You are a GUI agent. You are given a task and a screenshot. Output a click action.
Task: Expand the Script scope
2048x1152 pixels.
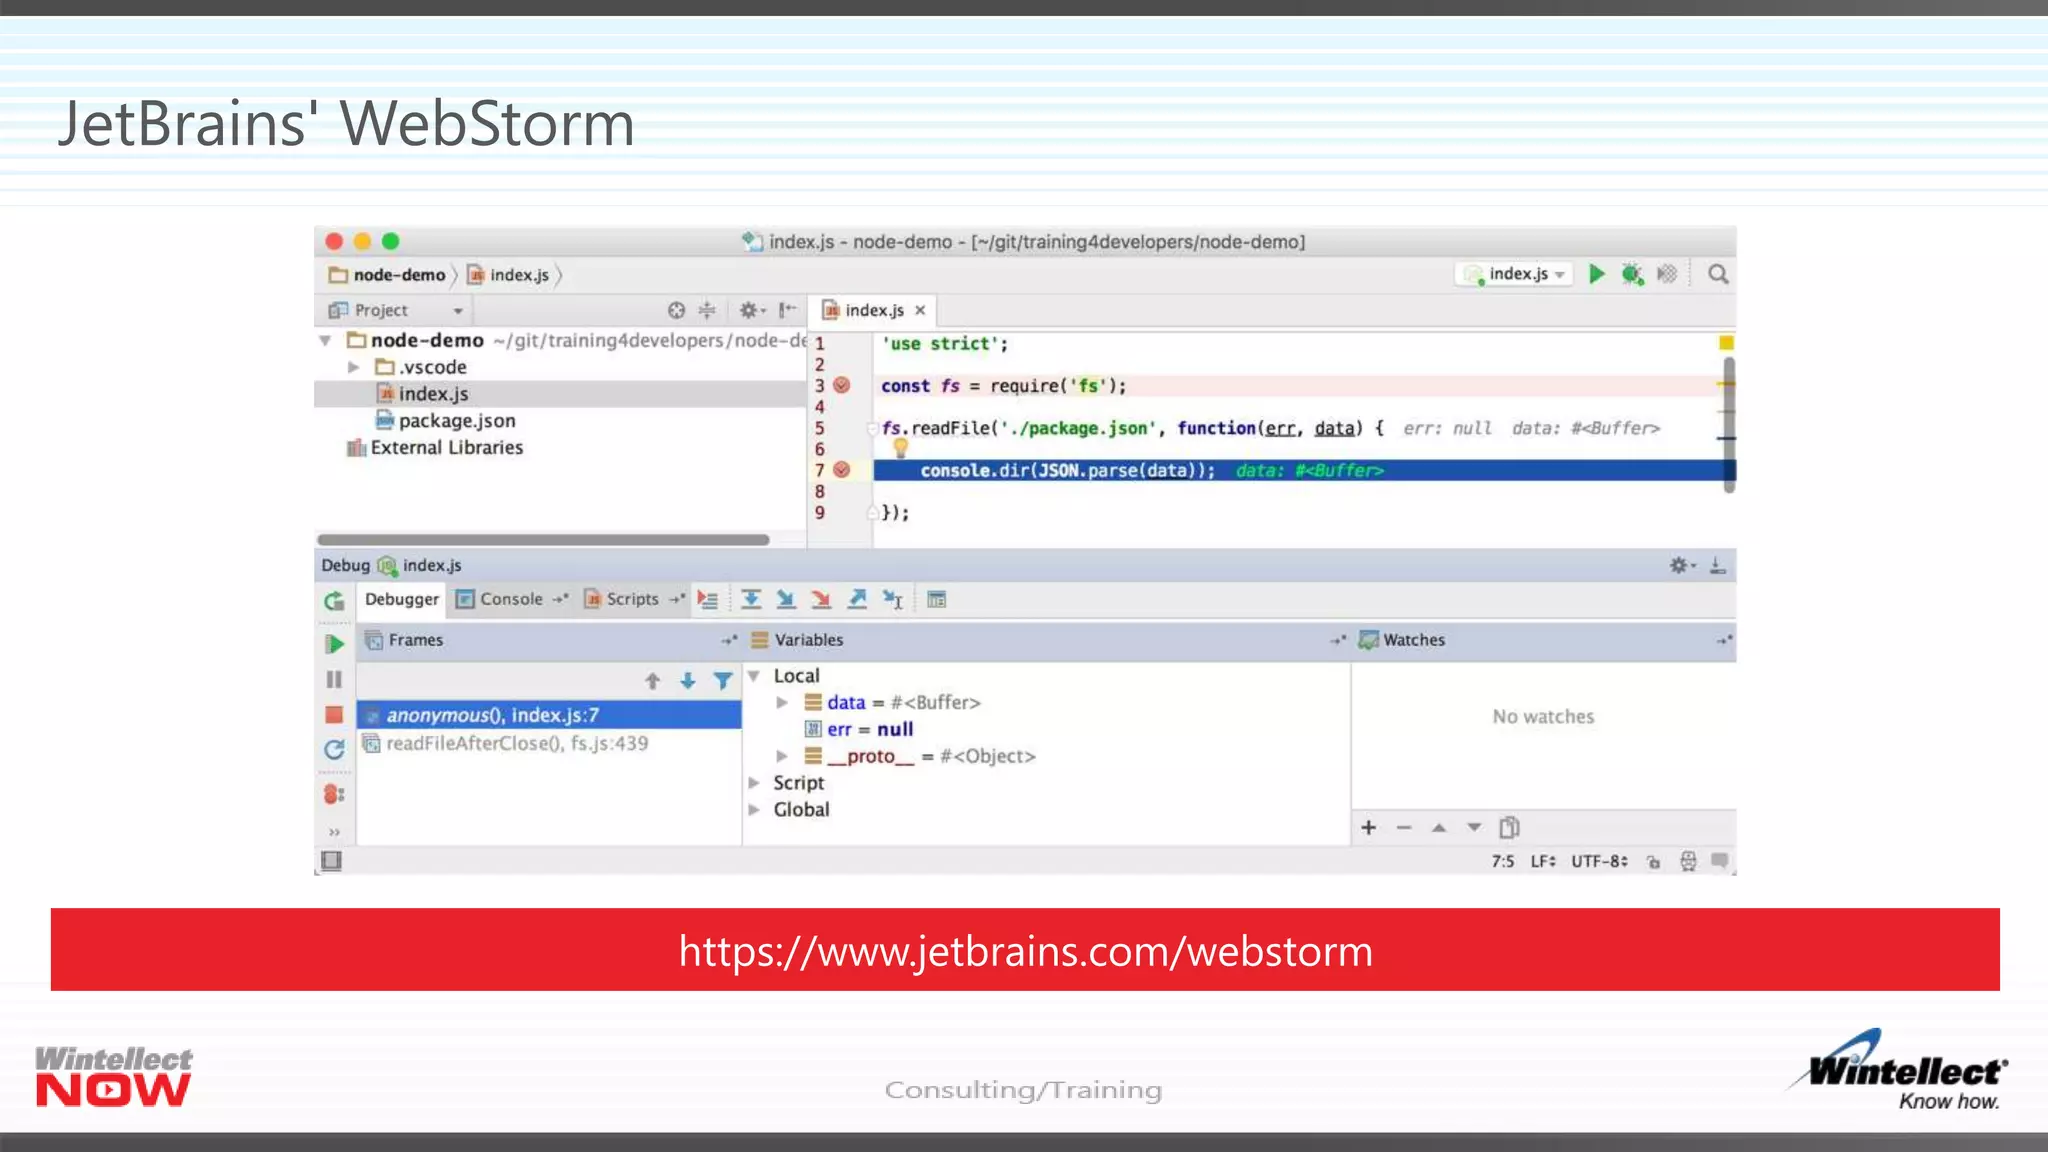754,783
